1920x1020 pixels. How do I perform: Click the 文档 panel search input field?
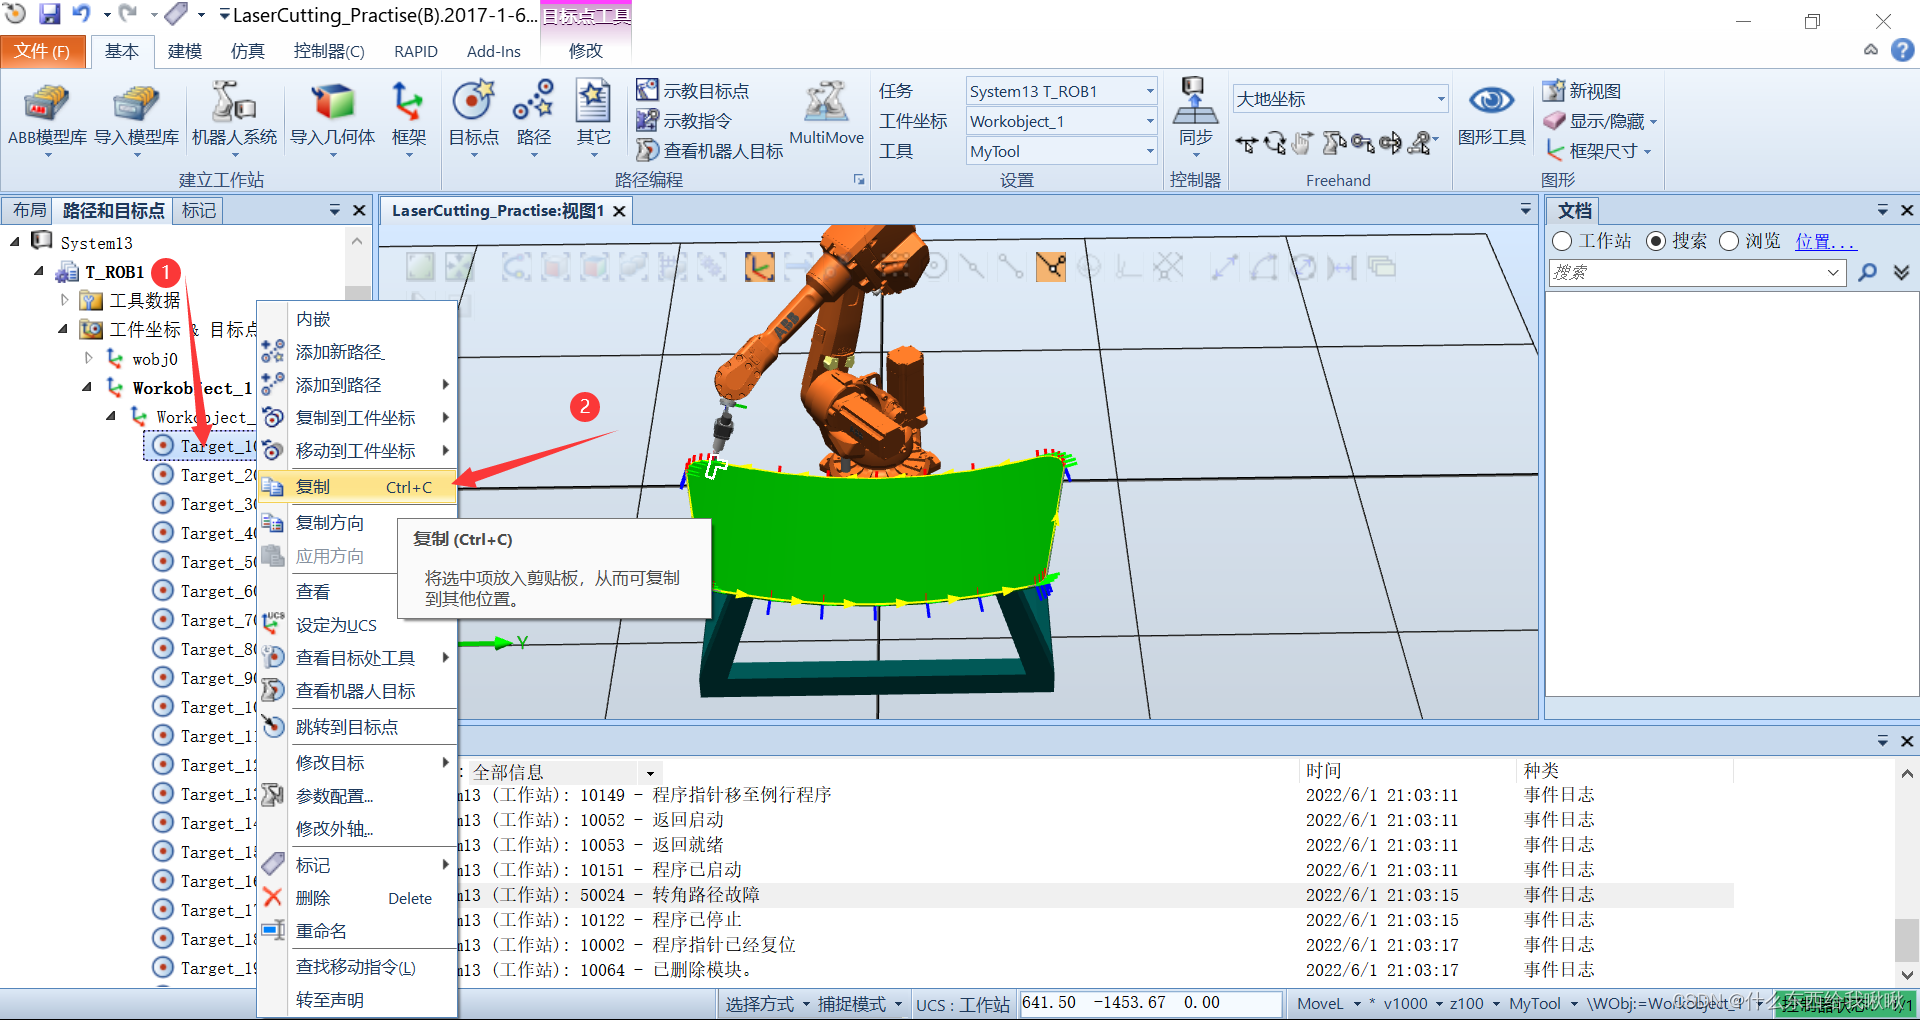pyautogui.click(x=1697, y=272)
